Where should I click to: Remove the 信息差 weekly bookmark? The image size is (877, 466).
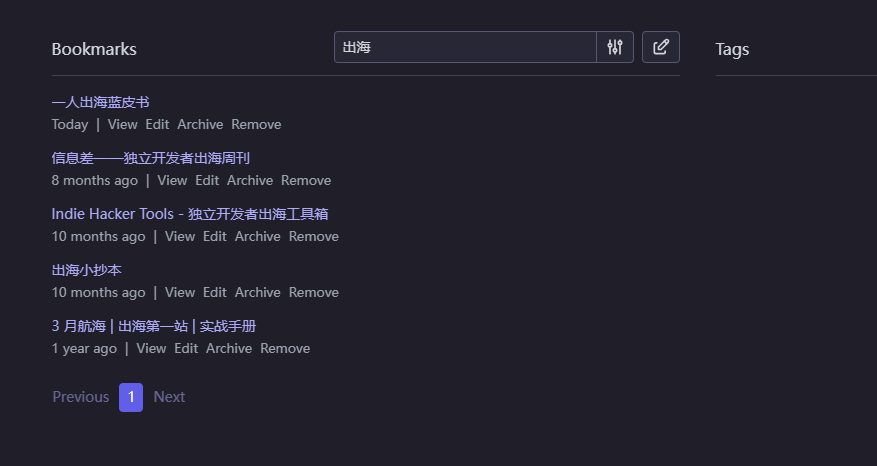[306, 180]
